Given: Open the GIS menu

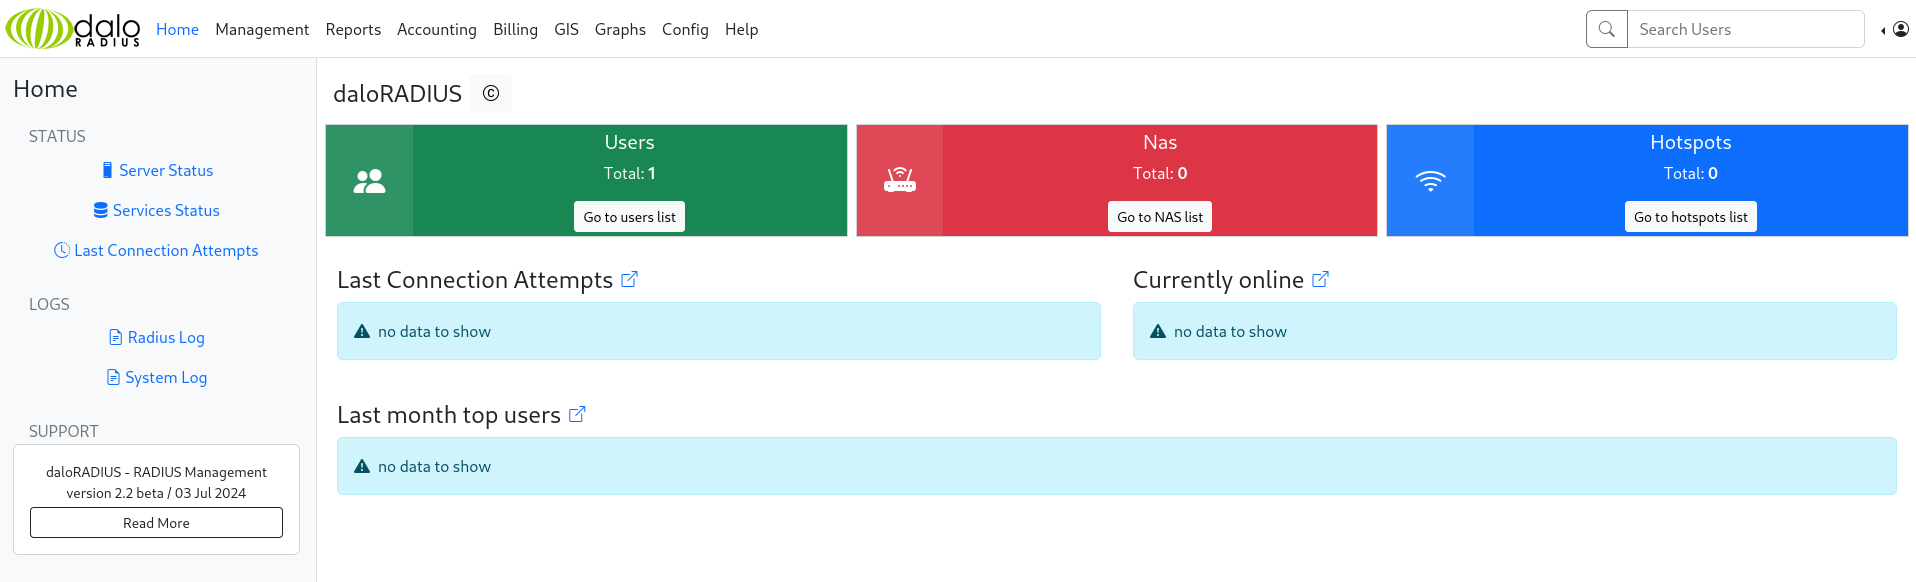Looking at the screenshot, I should (x=566, y=30).
